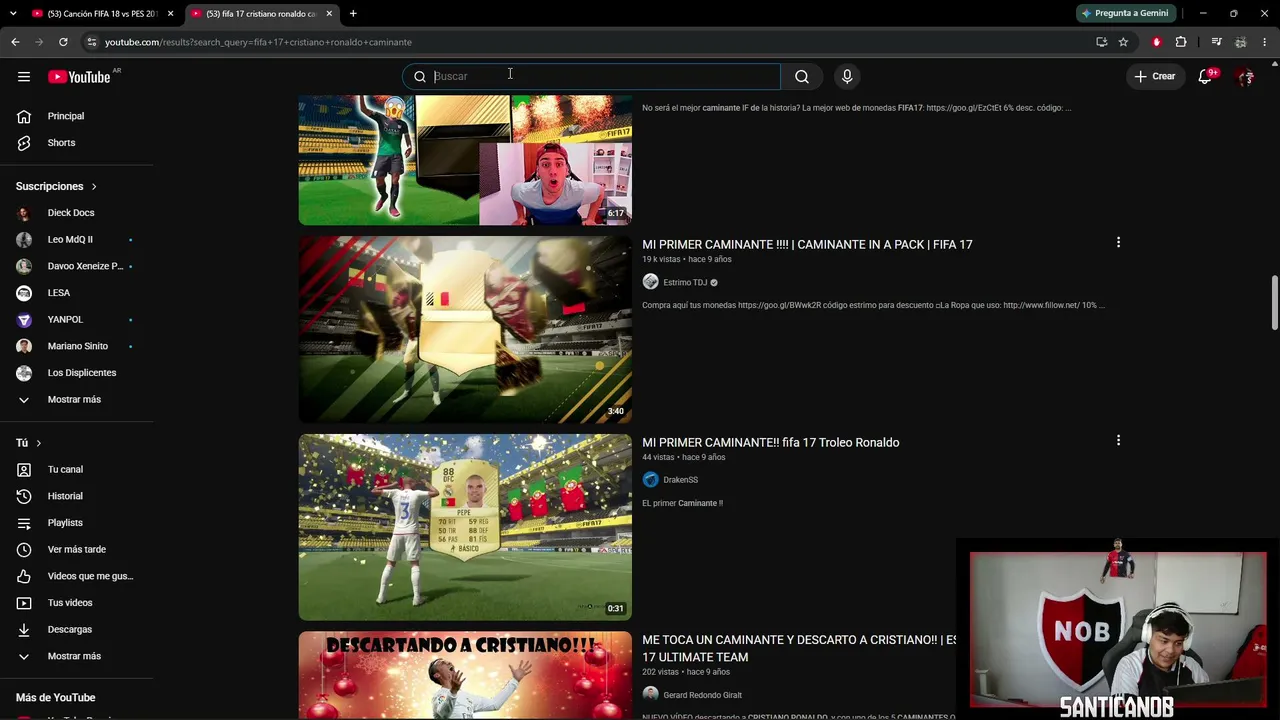Open the notifications bell
The image size is (1280, 720).
(1206, 76)
